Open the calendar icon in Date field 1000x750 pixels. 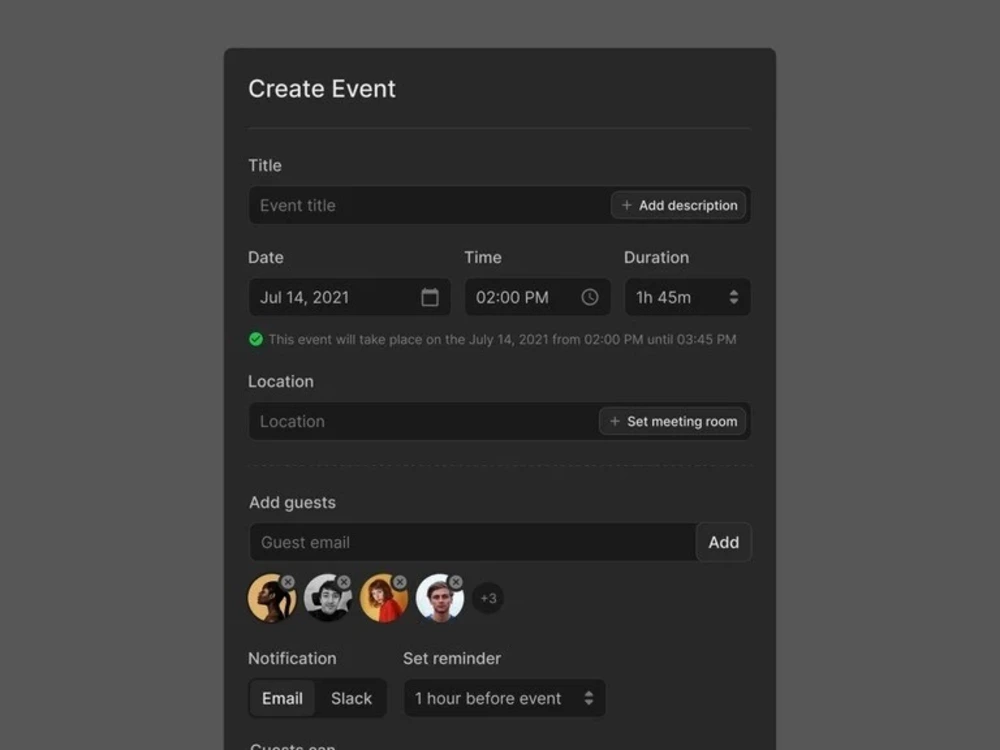tap(430, 297)
